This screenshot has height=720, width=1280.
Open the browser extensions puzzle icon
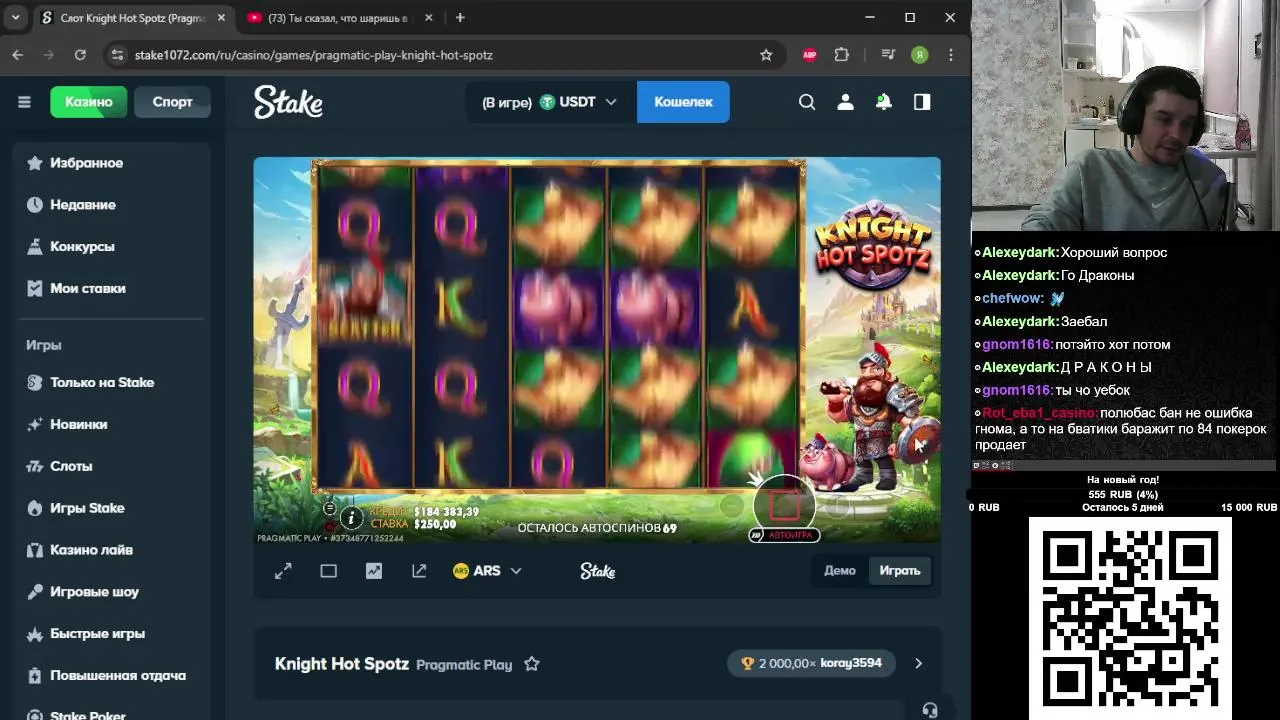[x=842, y=55]
